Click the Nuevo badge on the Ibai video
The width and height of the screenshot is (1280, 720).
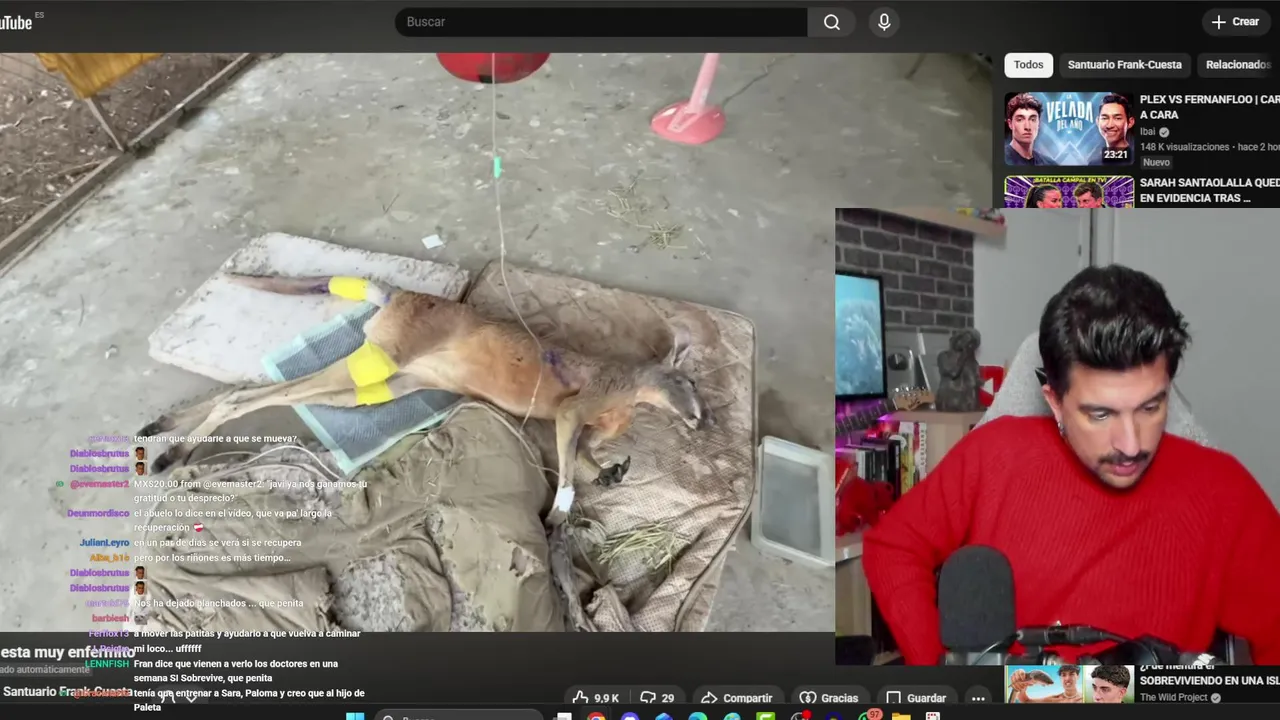coord(1156,162)
